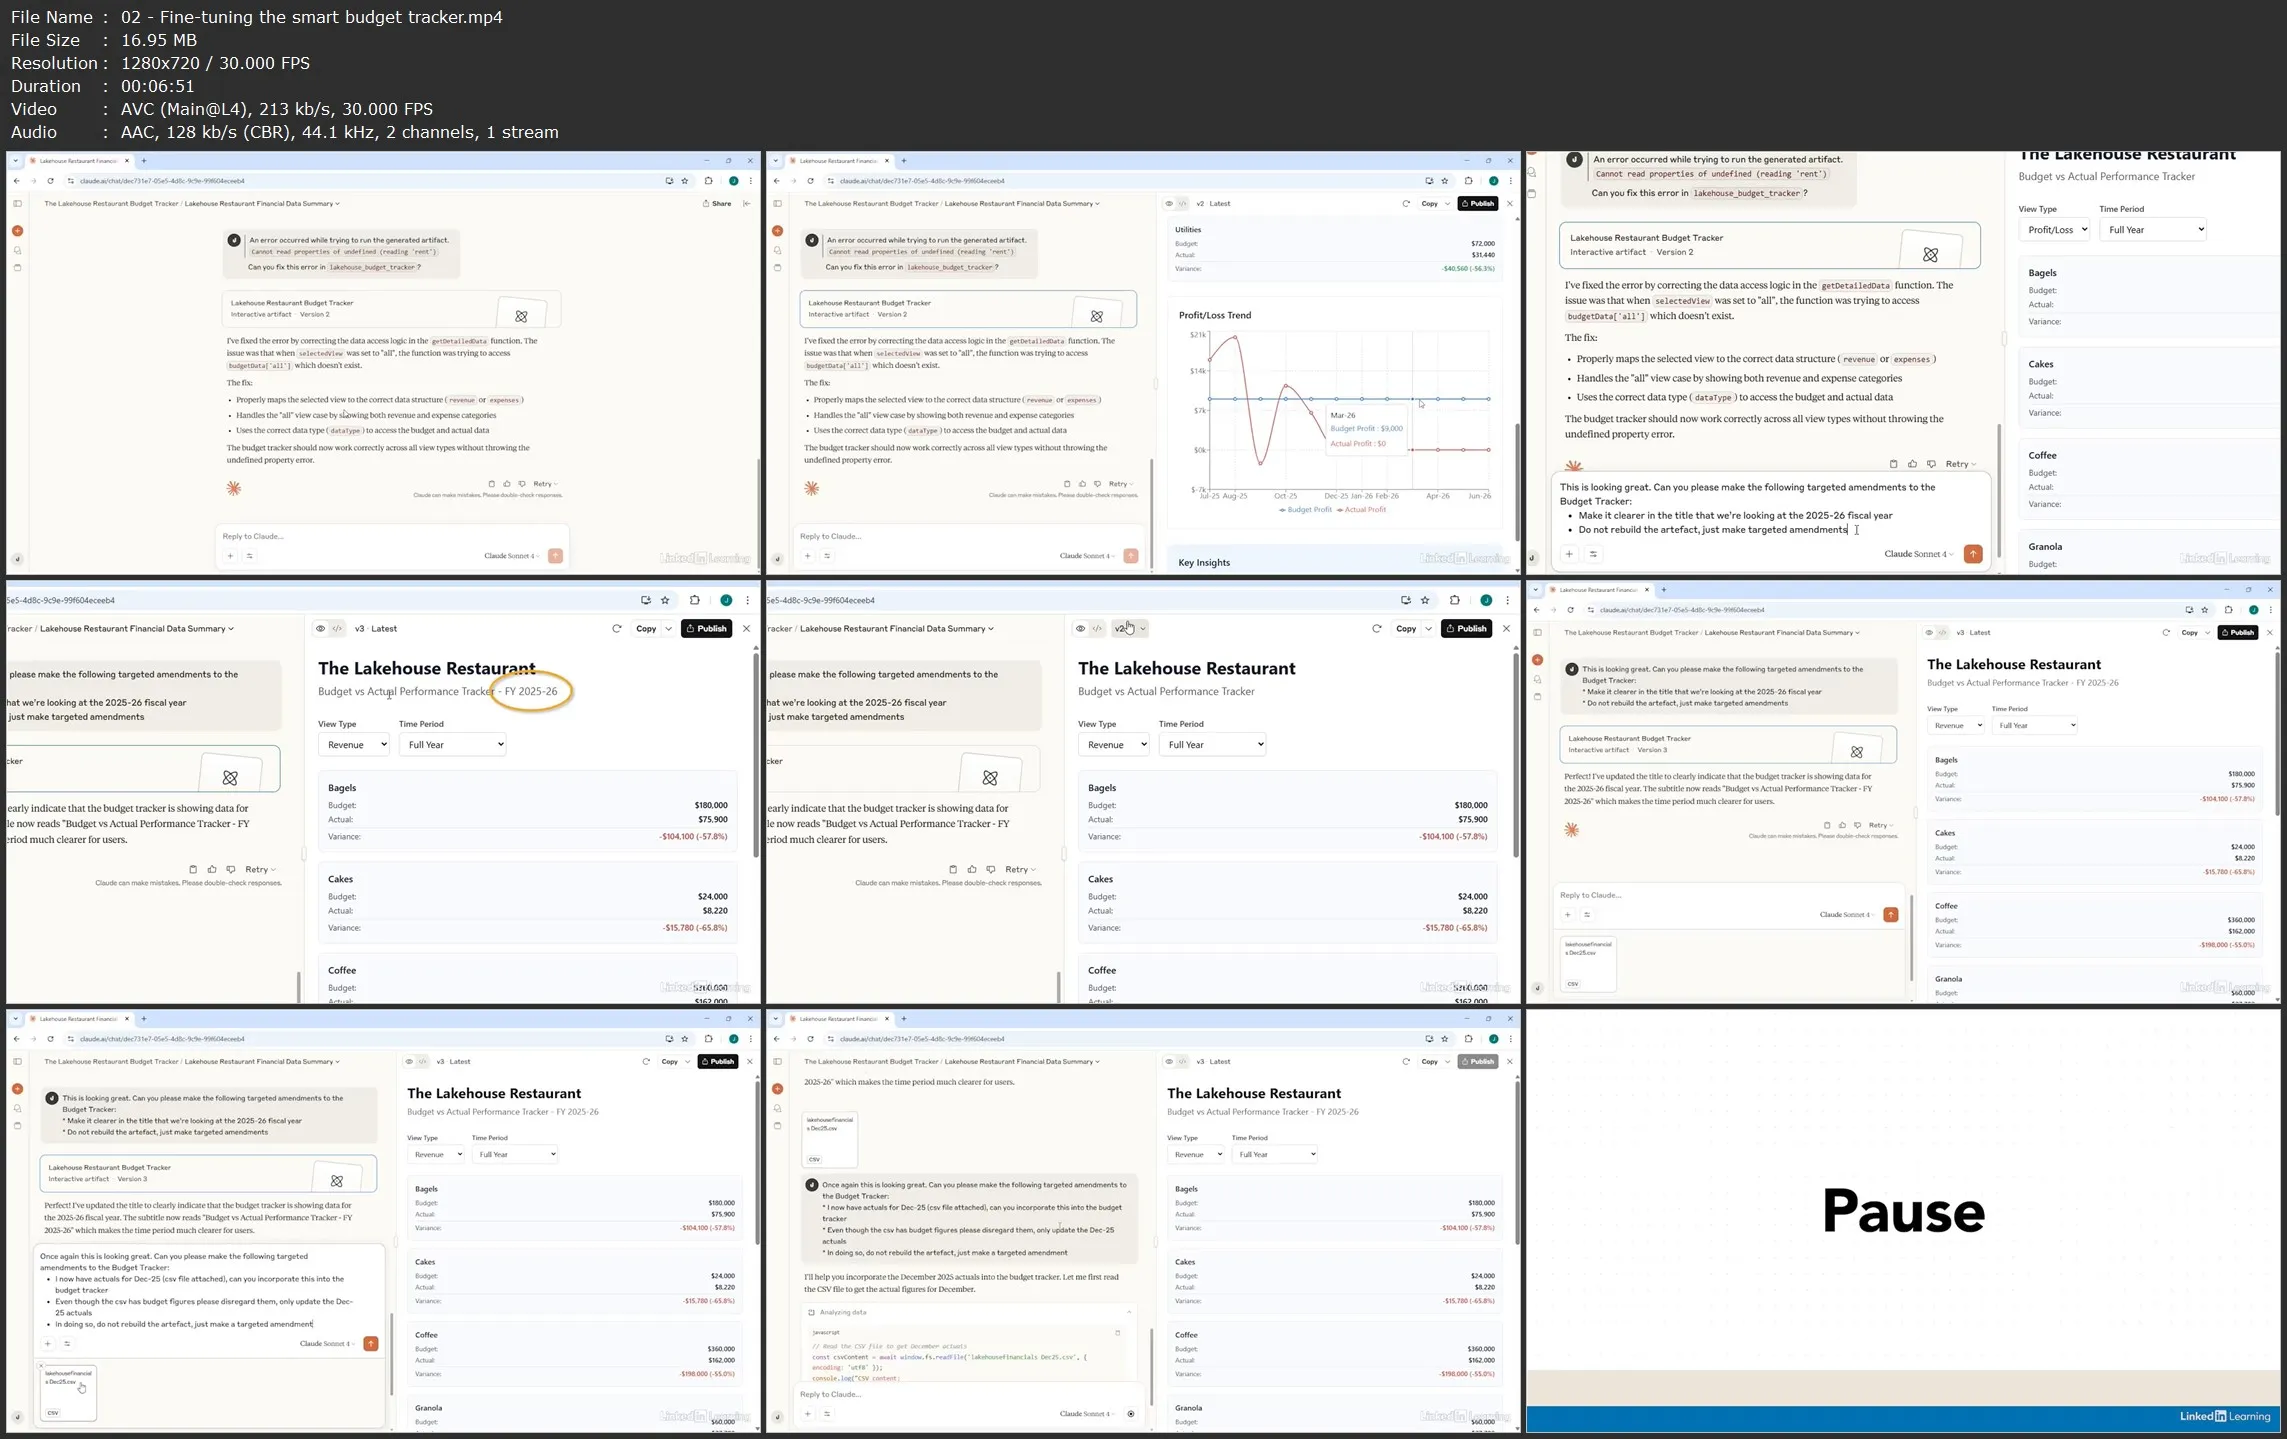Screen dimensions: 2287x1439
Task: Copy the javascript code block under Analyzing data
Action: (x=1118, y=1332)
